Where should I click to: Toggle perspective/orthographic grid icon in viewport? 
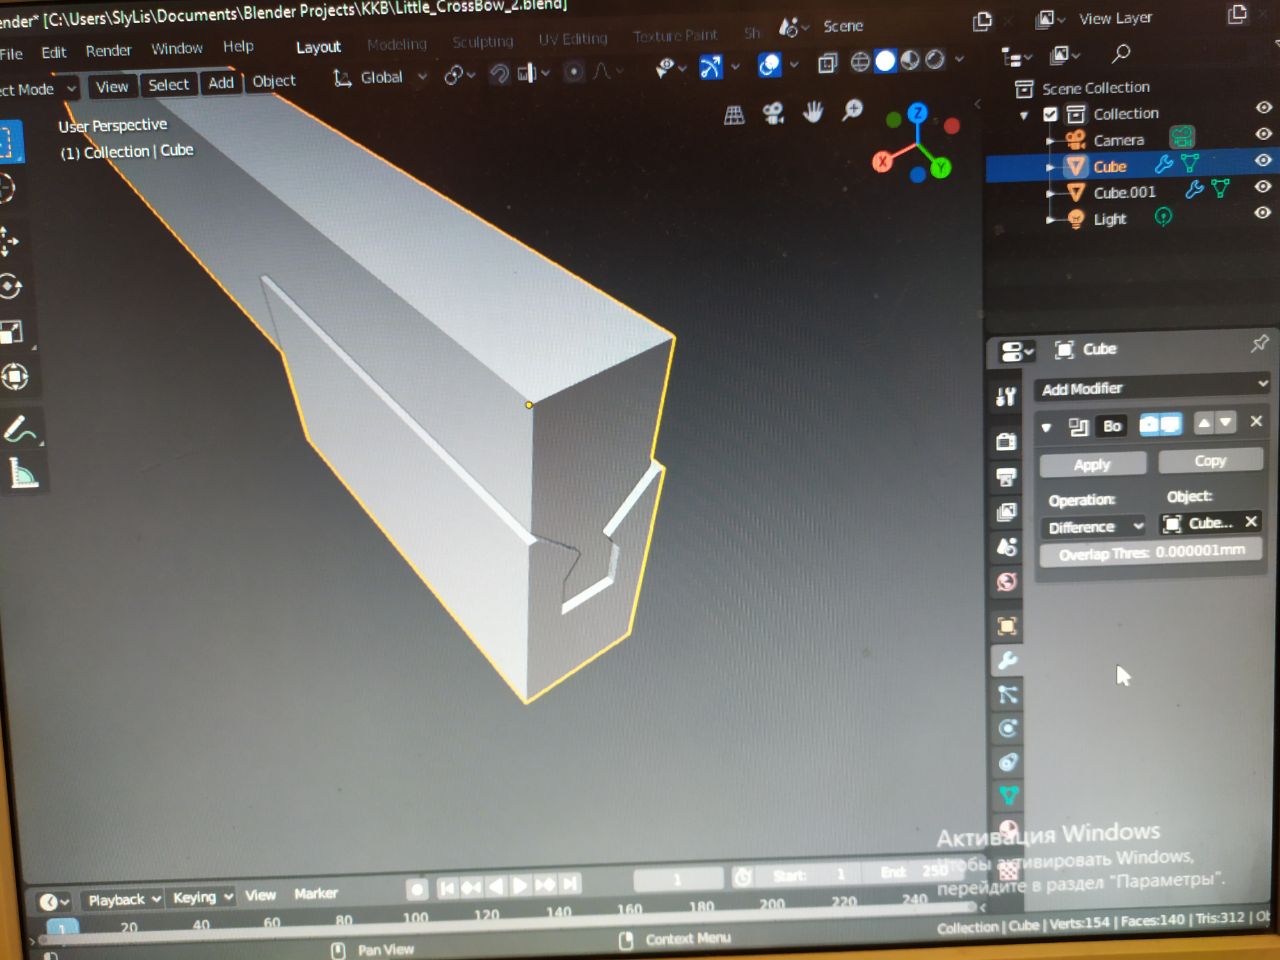click(x=734, y=115)
